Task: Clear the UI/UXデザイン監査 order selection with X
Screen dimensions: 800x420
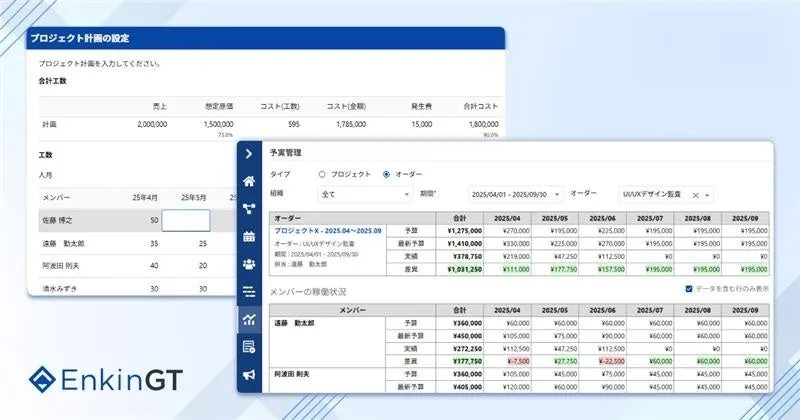Action: [695, 195]
